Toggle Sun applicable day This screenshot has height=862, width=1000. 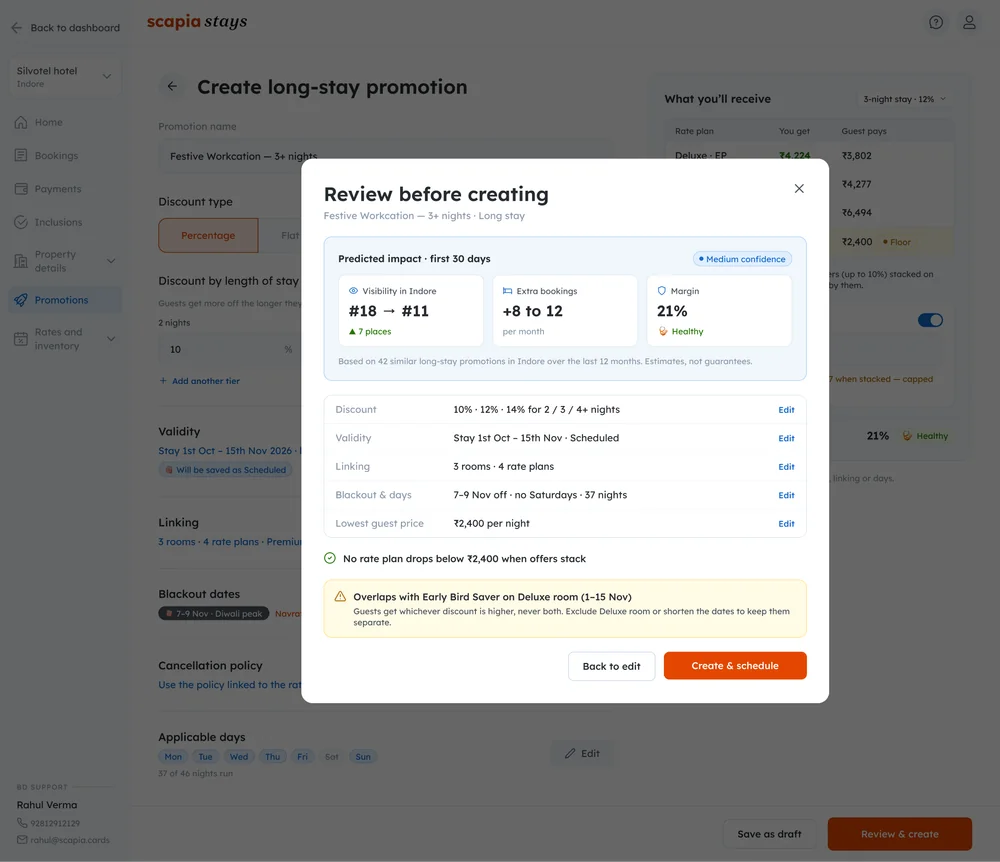click(x=363, y=757)
